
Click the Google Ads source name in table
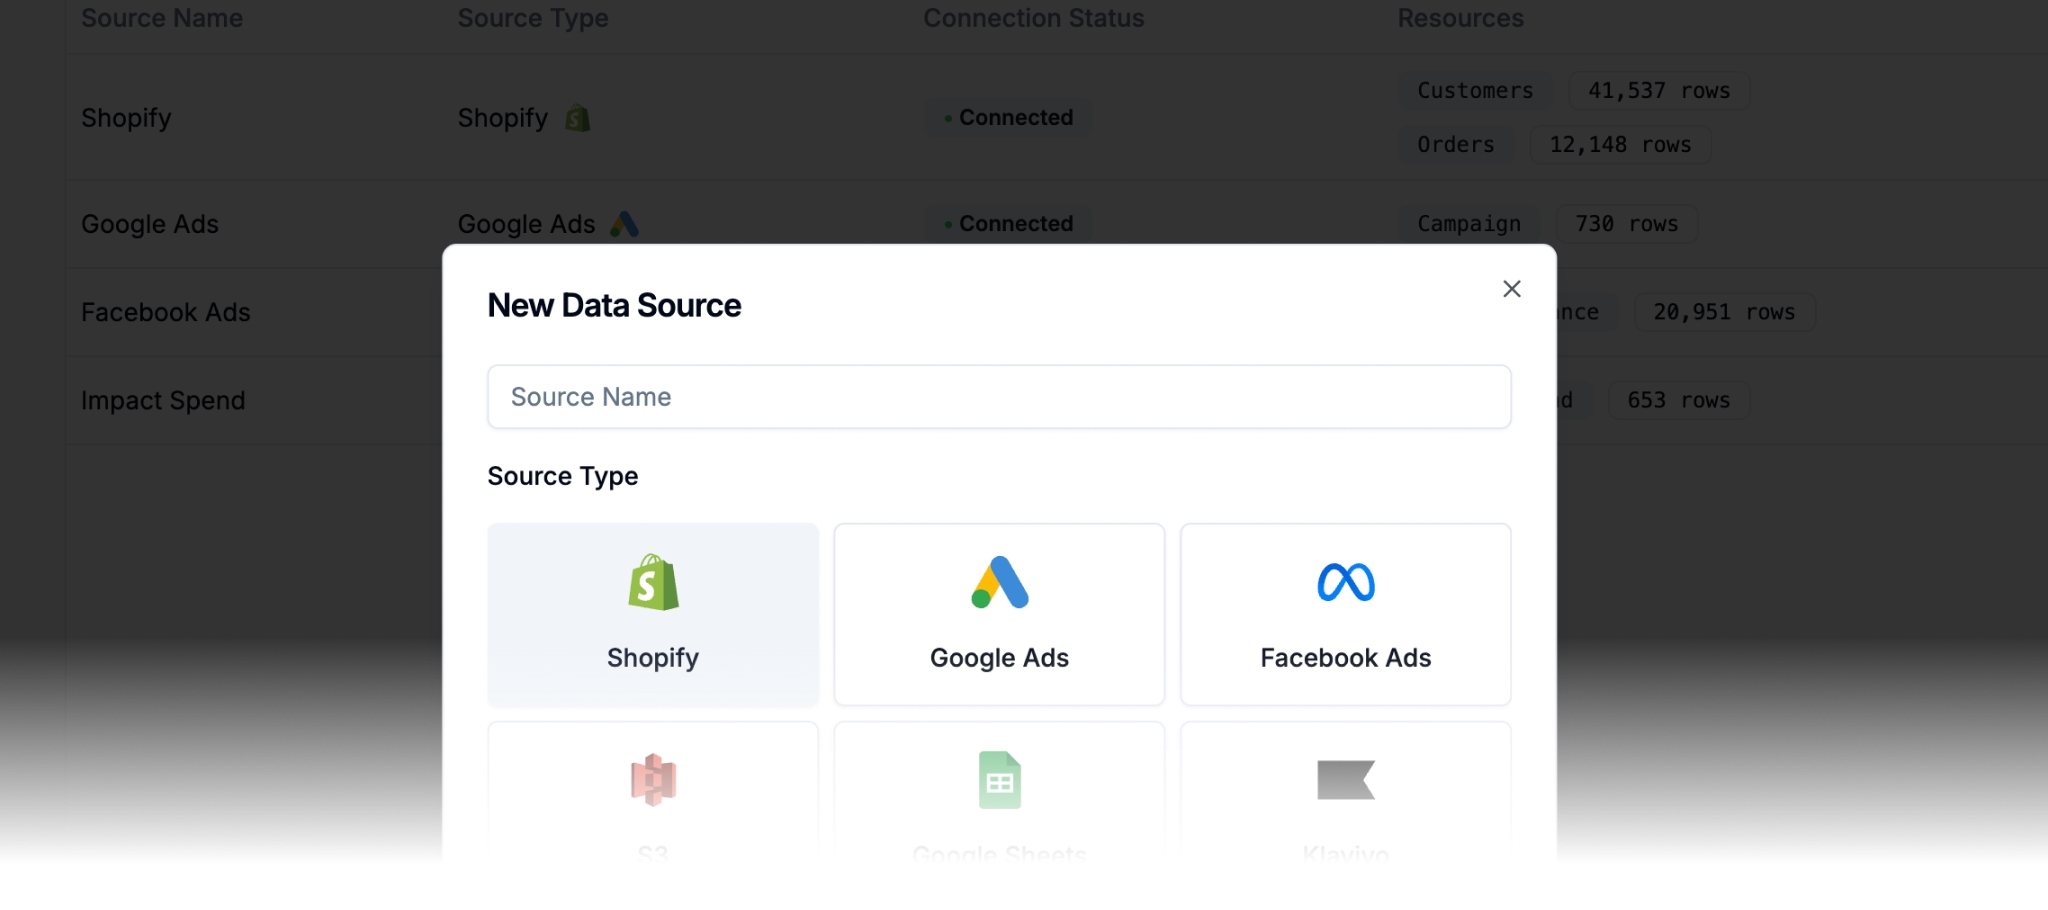pos(150,224)
